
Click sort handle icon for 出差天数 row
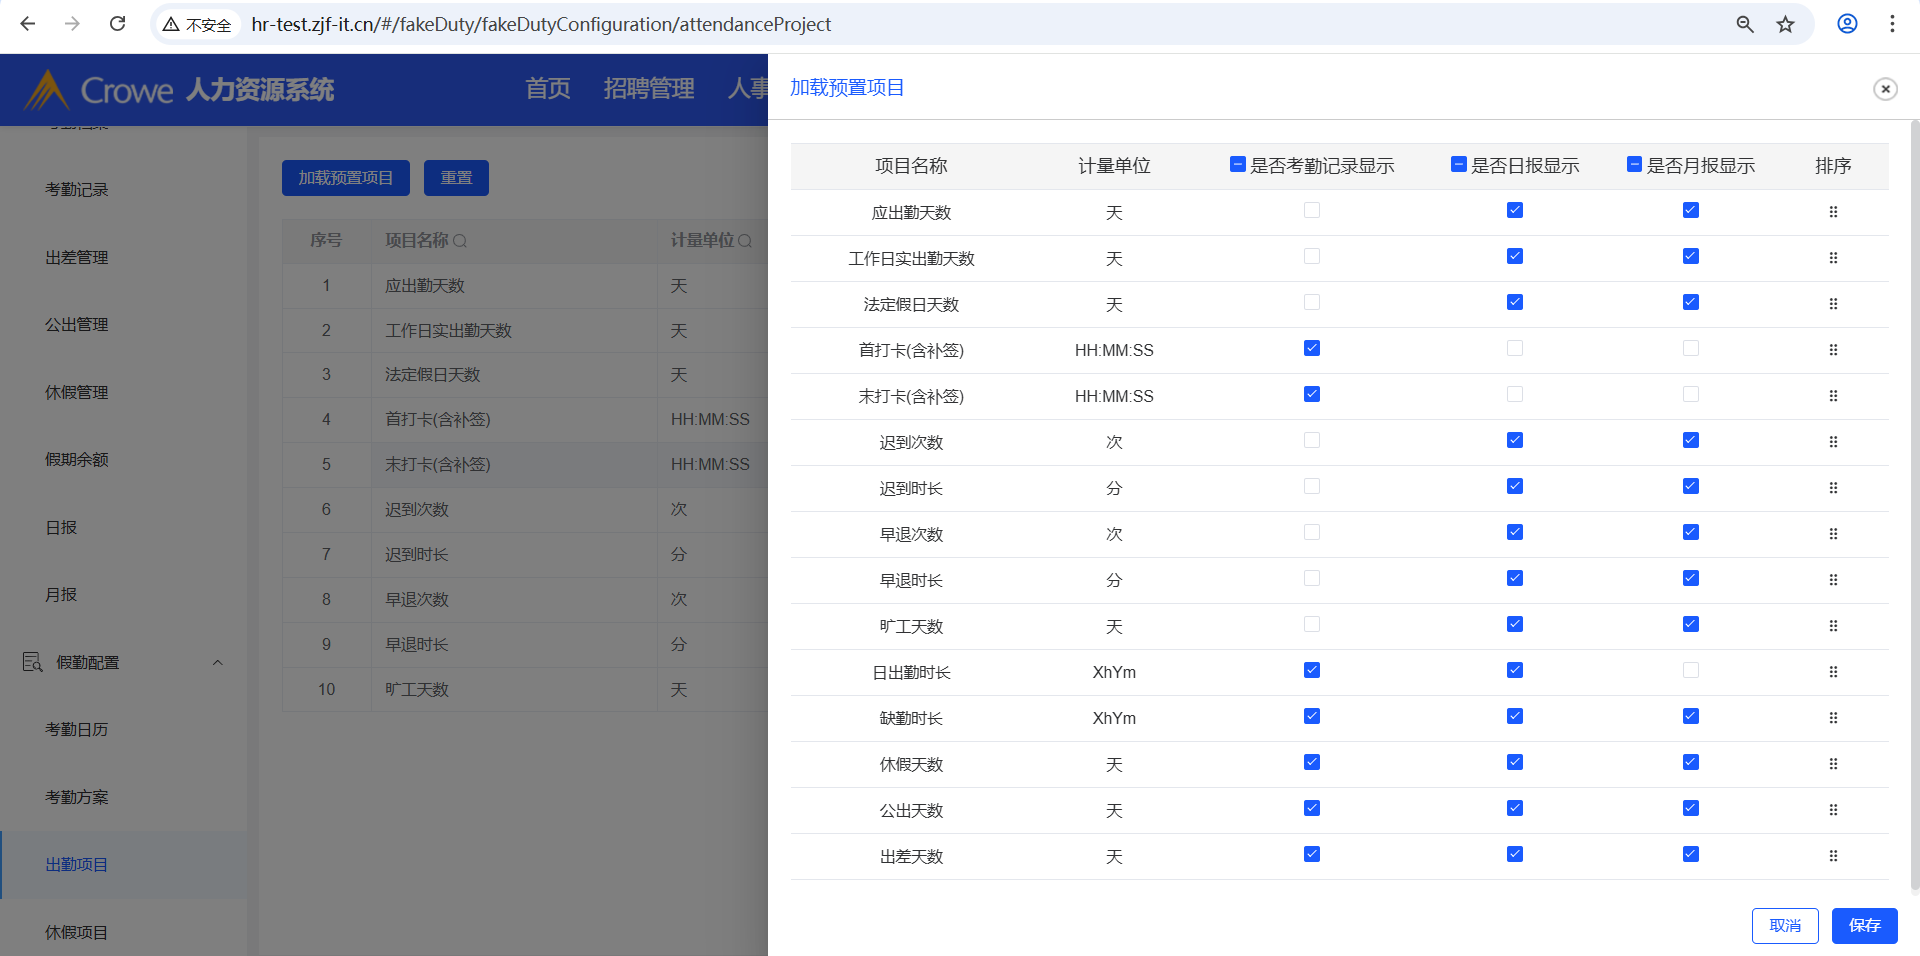point(1832,856)
